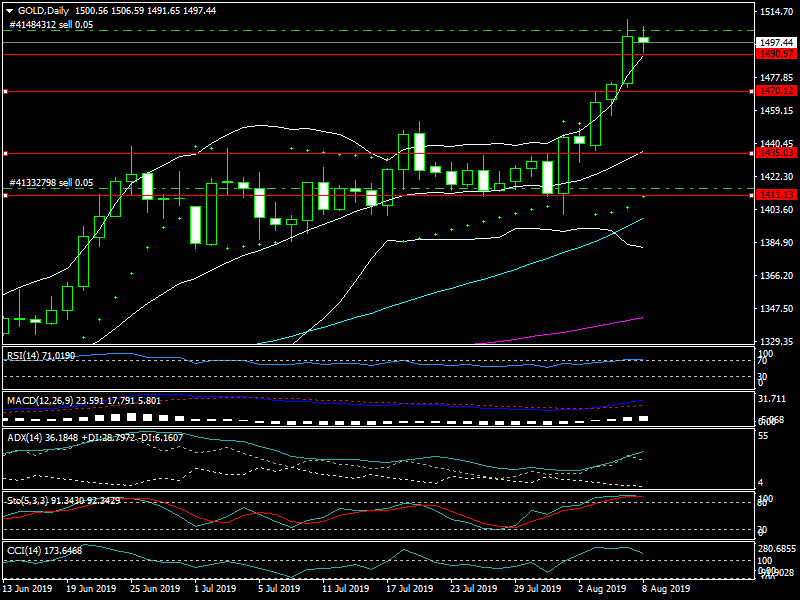
Task: Select the #41332798 sell 0.05 order label
Action: coord(52,183)
